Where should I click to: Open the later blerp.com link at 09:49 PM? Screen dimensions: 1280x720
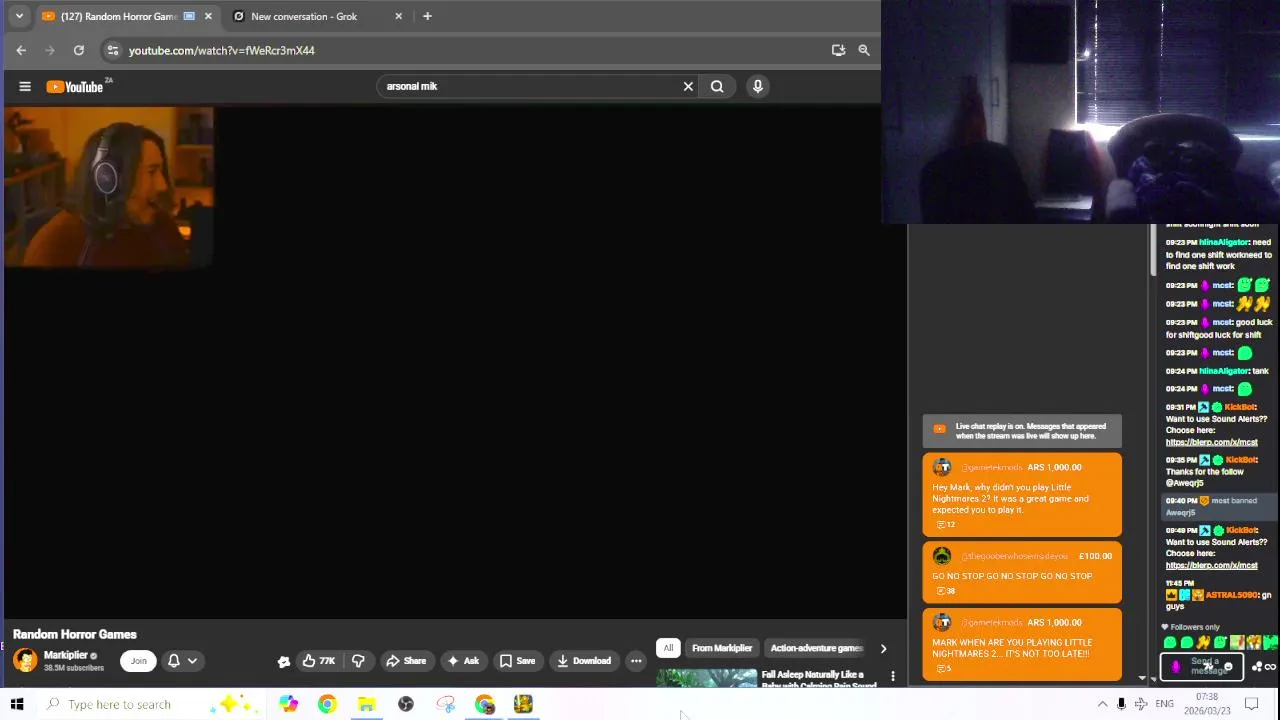tap(1211, 565)
